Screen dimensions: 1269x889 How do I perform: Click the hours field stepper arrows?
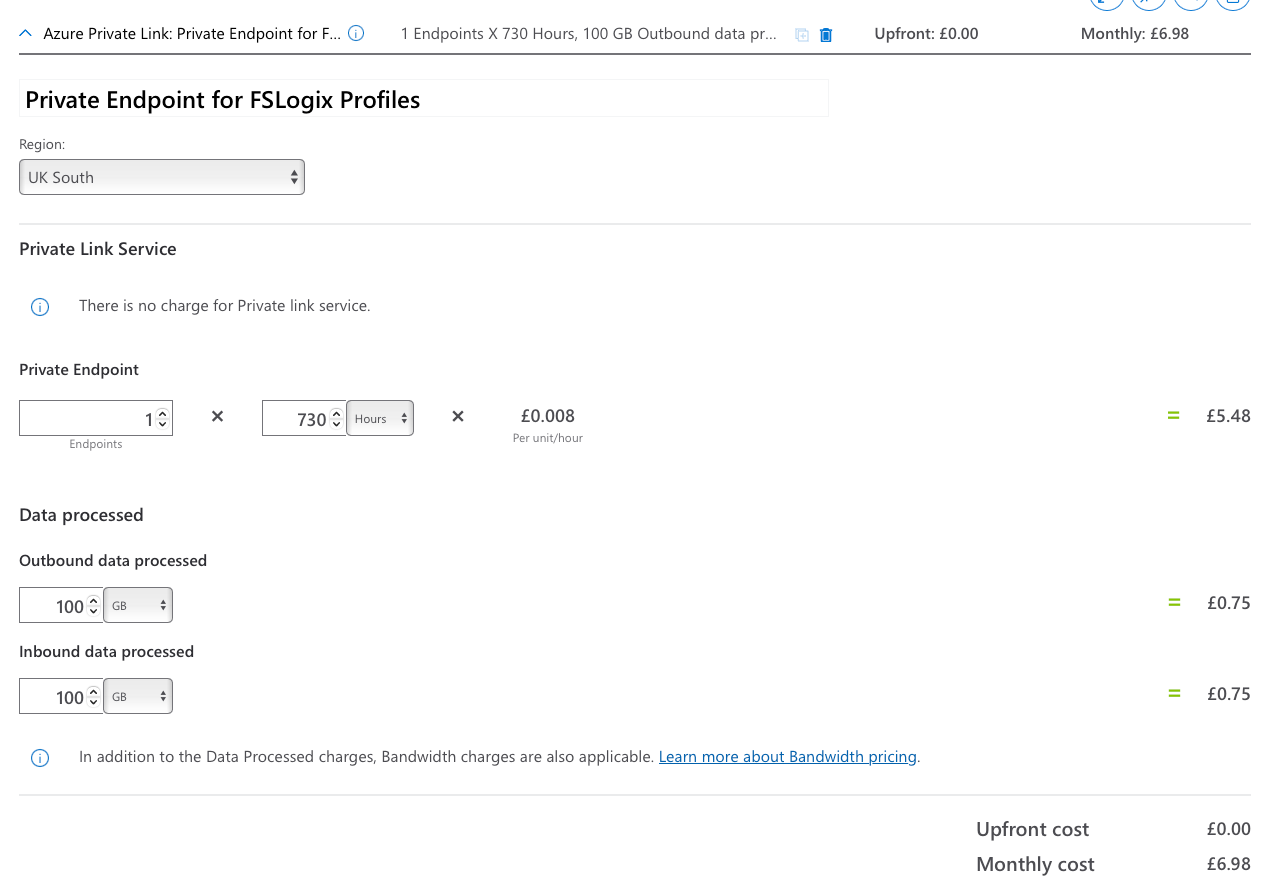(336, 419)
